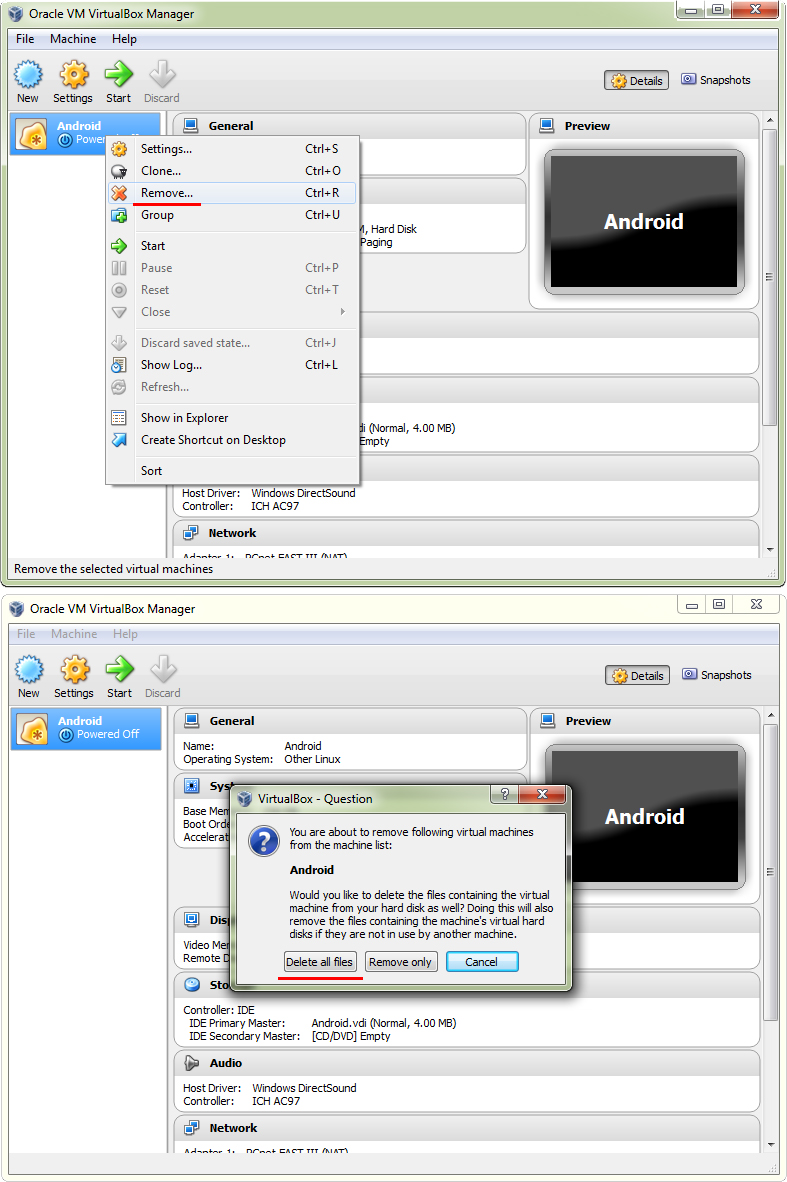Open Settings gear in top window toolbar
The height and width of the screenshot is (1182, 787).
point(74,75)
